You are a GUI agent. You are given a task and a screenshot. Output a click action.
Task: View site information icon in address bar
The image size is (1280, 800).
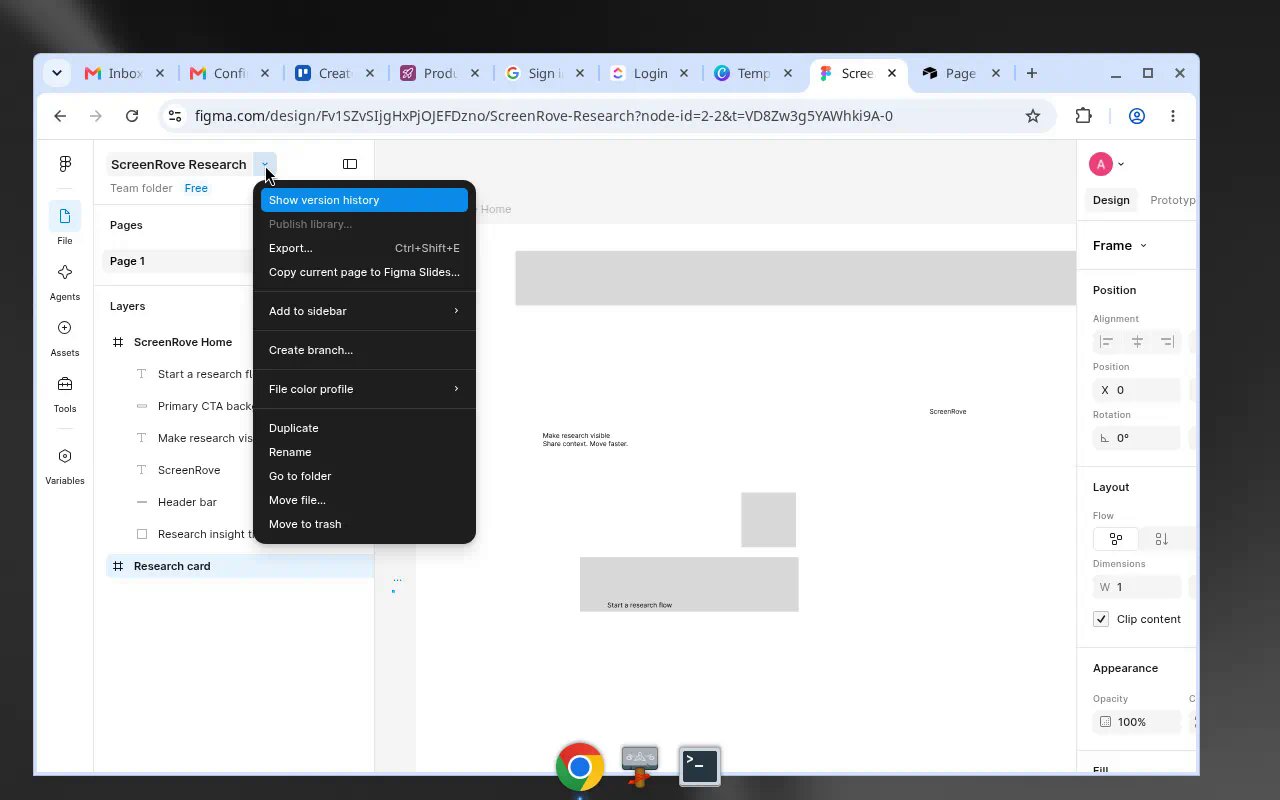(175, 116)
